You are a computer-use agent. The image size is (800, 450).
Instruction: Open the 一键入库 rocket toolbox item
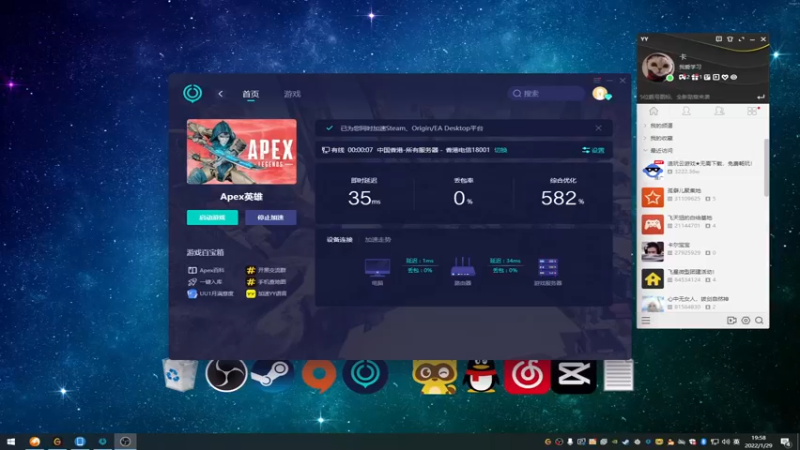pos(205,282)
